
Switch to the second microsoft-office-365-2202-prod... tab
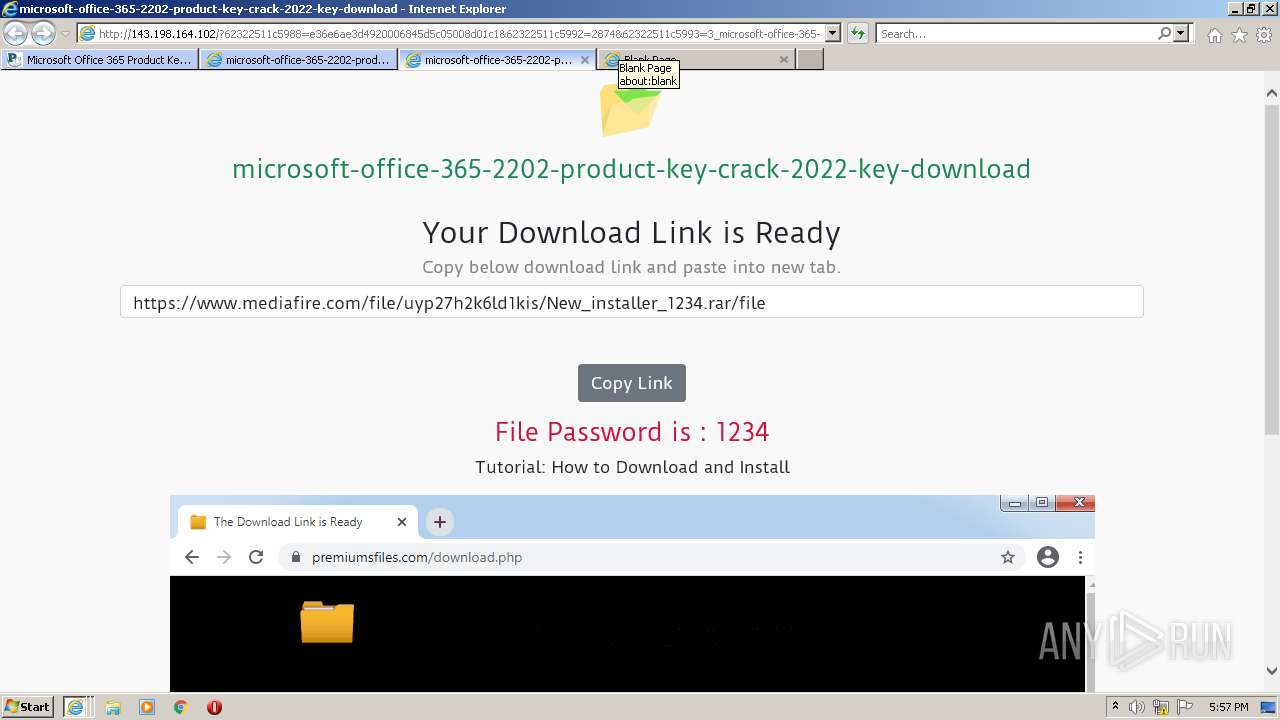pos(298,60)
